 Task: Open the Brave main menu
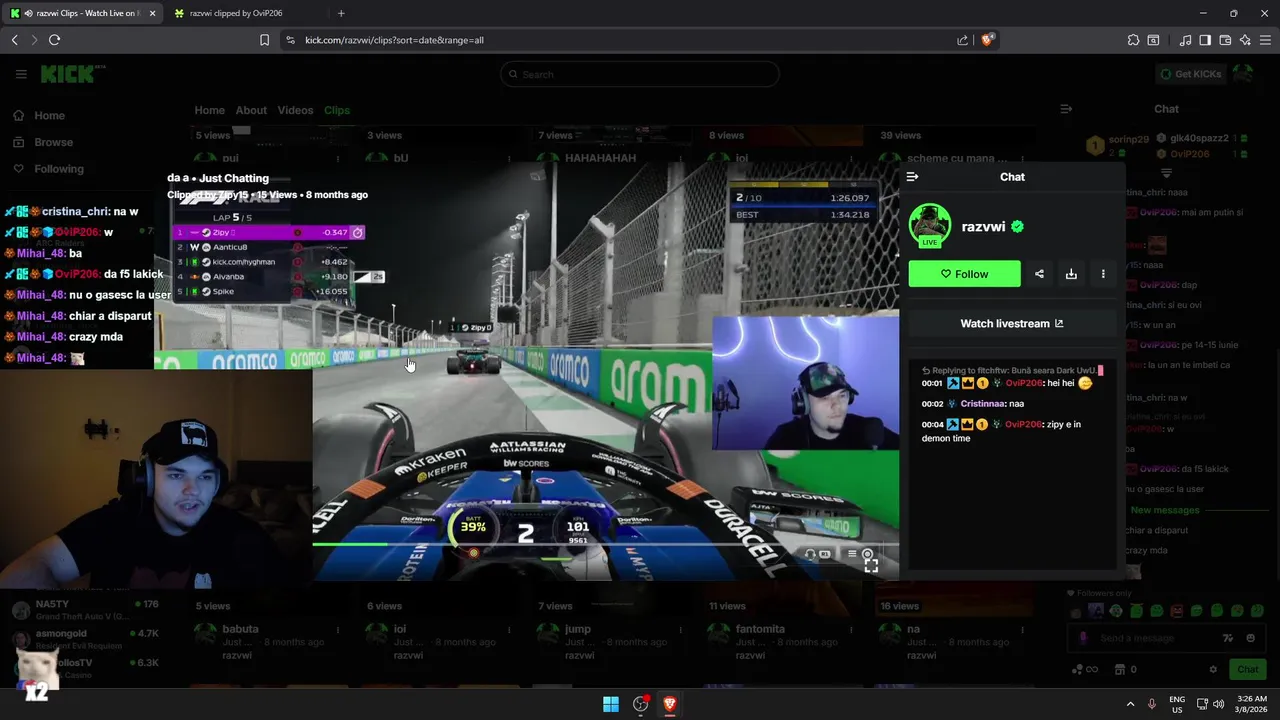click(x=1265, y=40)
